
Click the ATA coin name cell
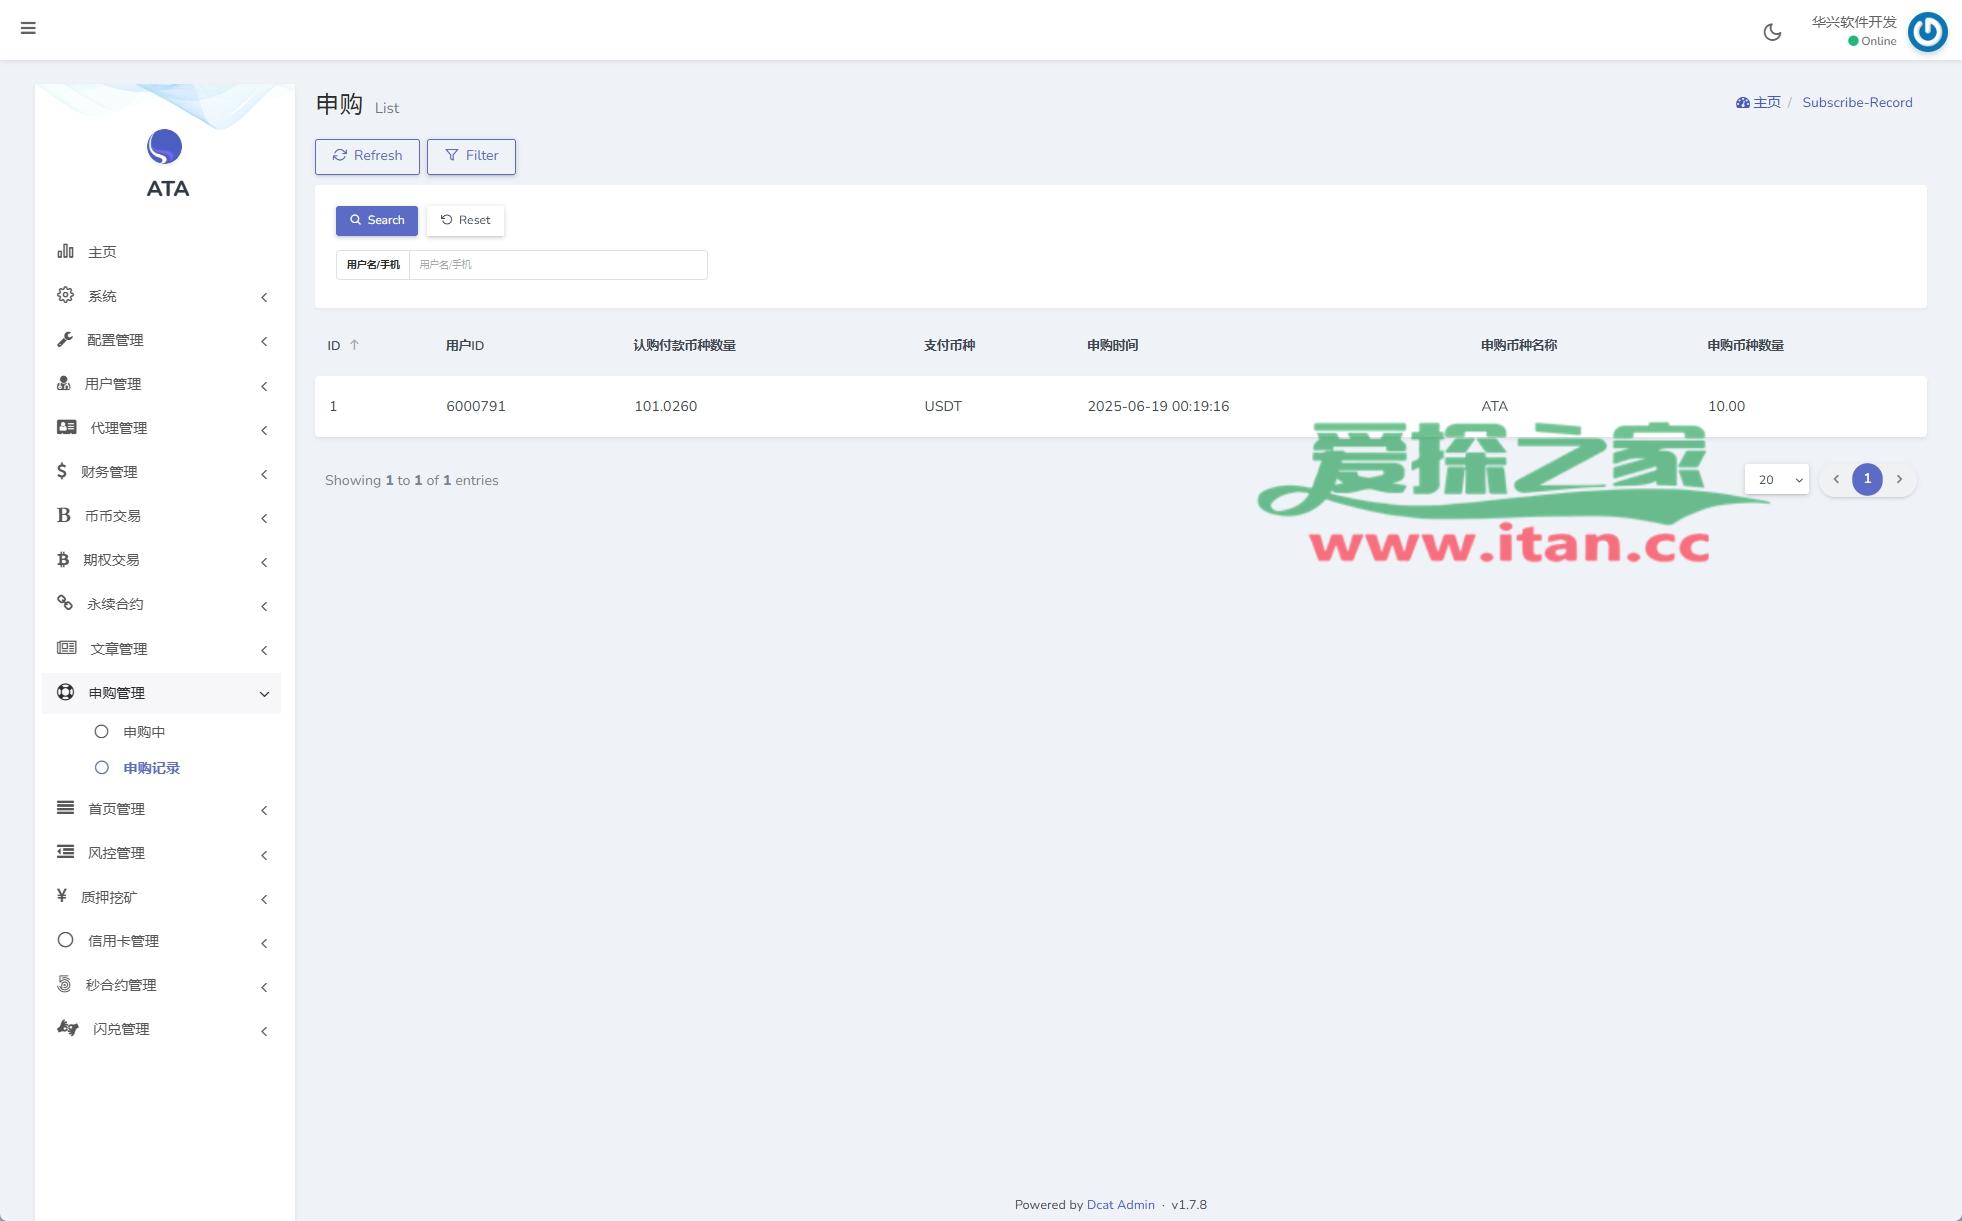point(1494,406)
